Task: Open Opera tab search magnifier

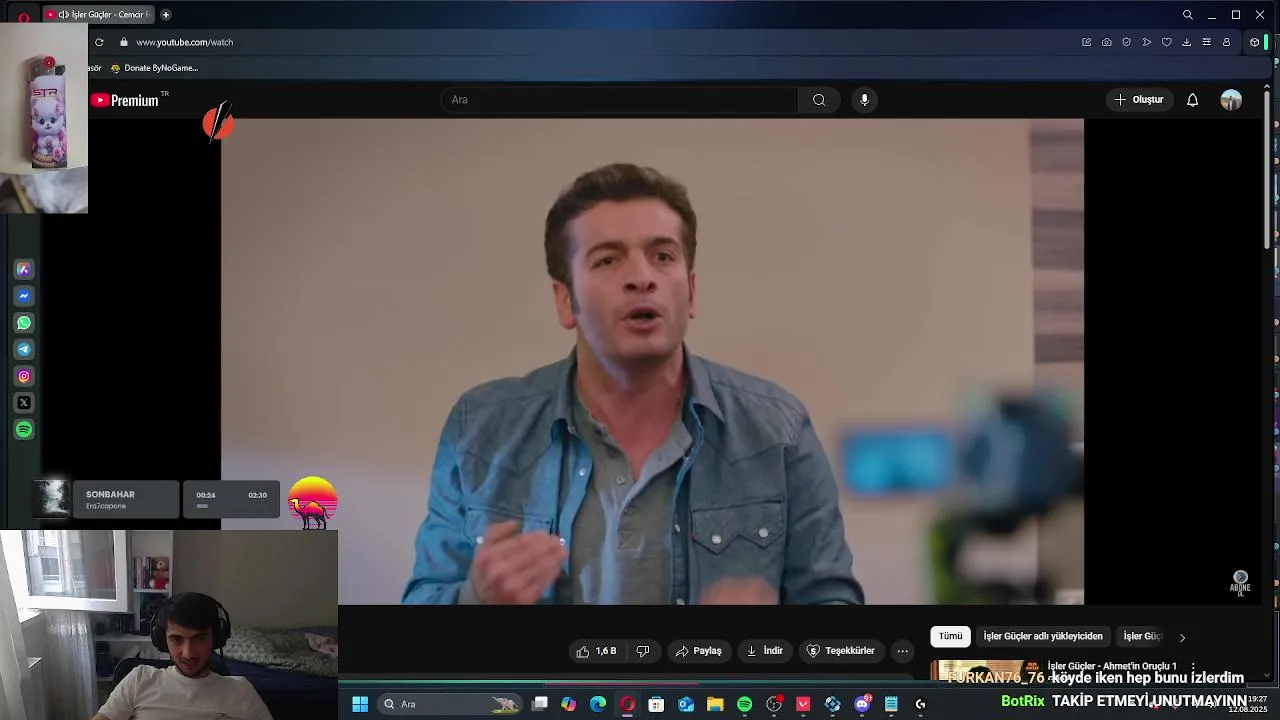Action: coord(1188,15)
